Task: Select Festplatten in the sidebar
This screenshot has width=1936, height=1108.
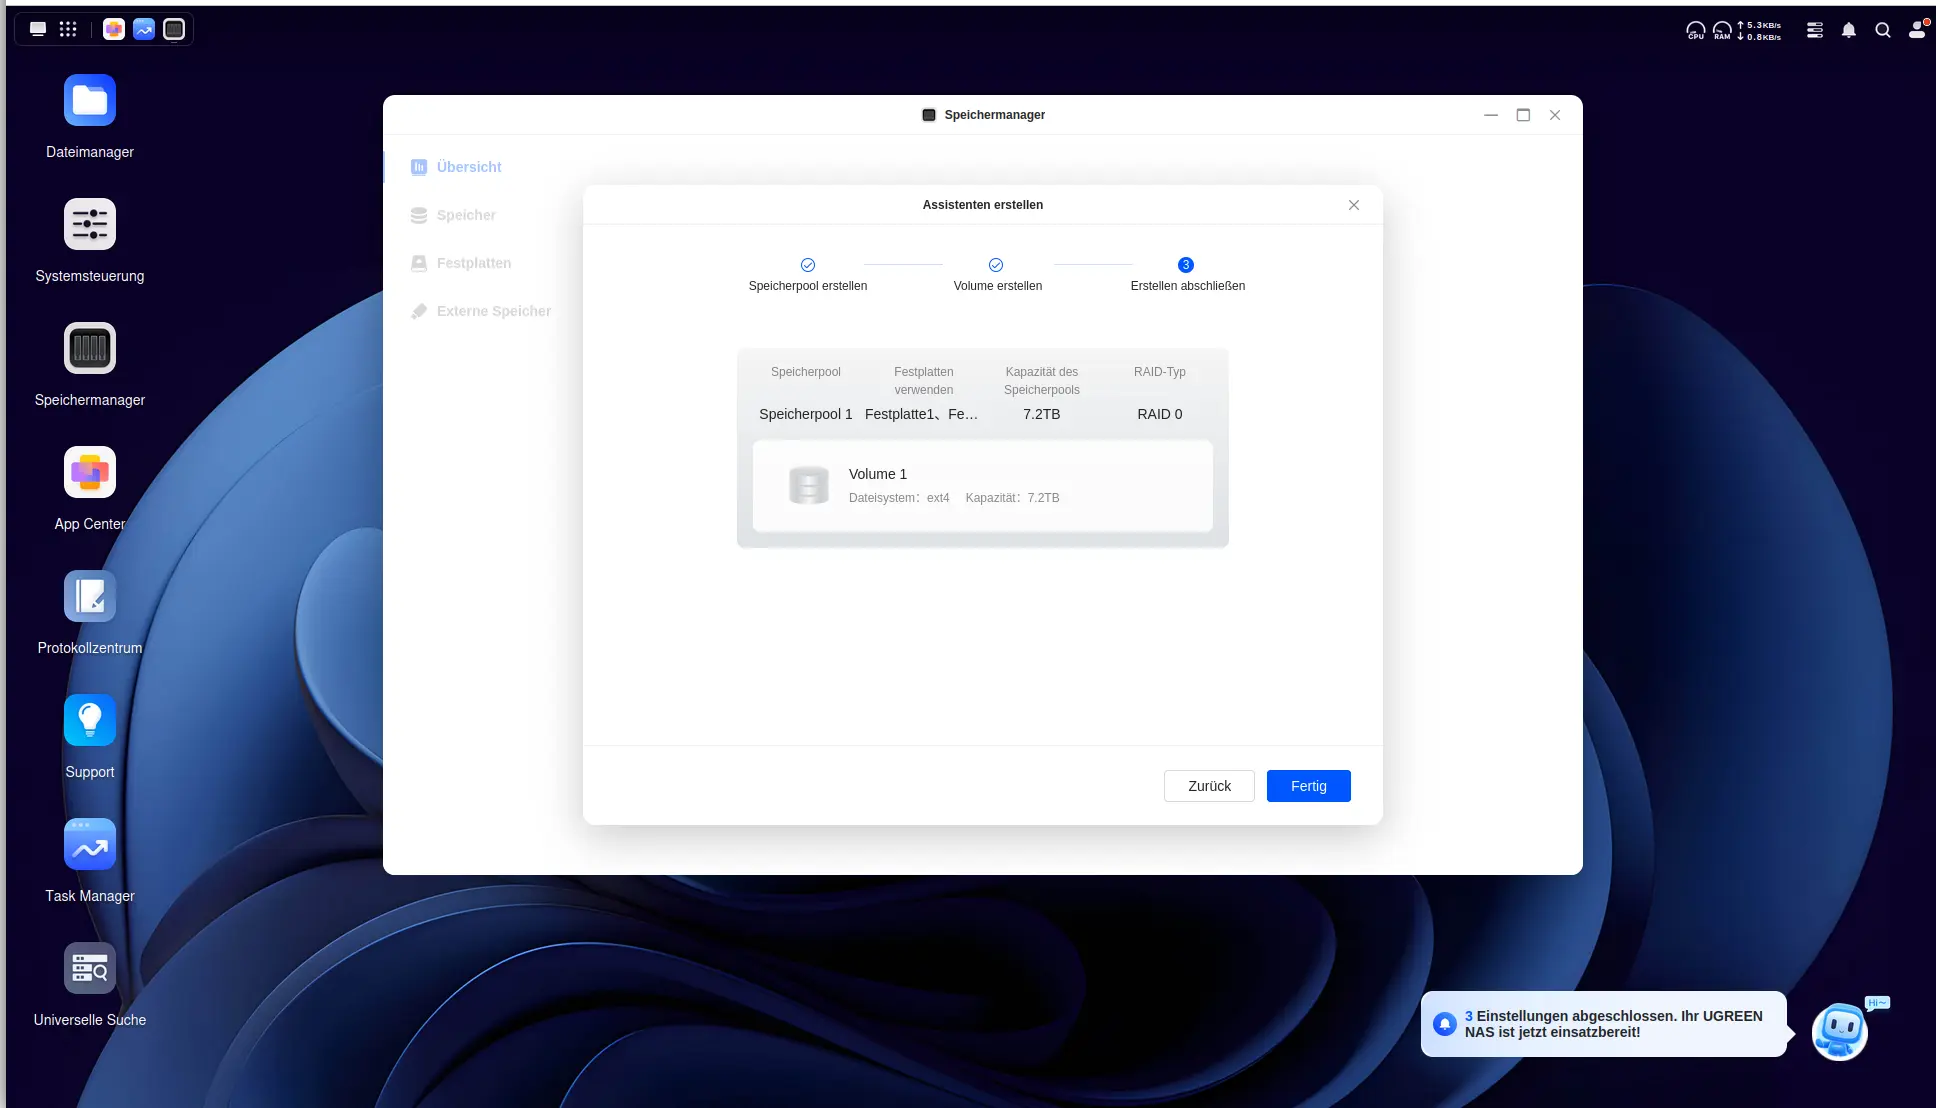Action: (473, 263)
